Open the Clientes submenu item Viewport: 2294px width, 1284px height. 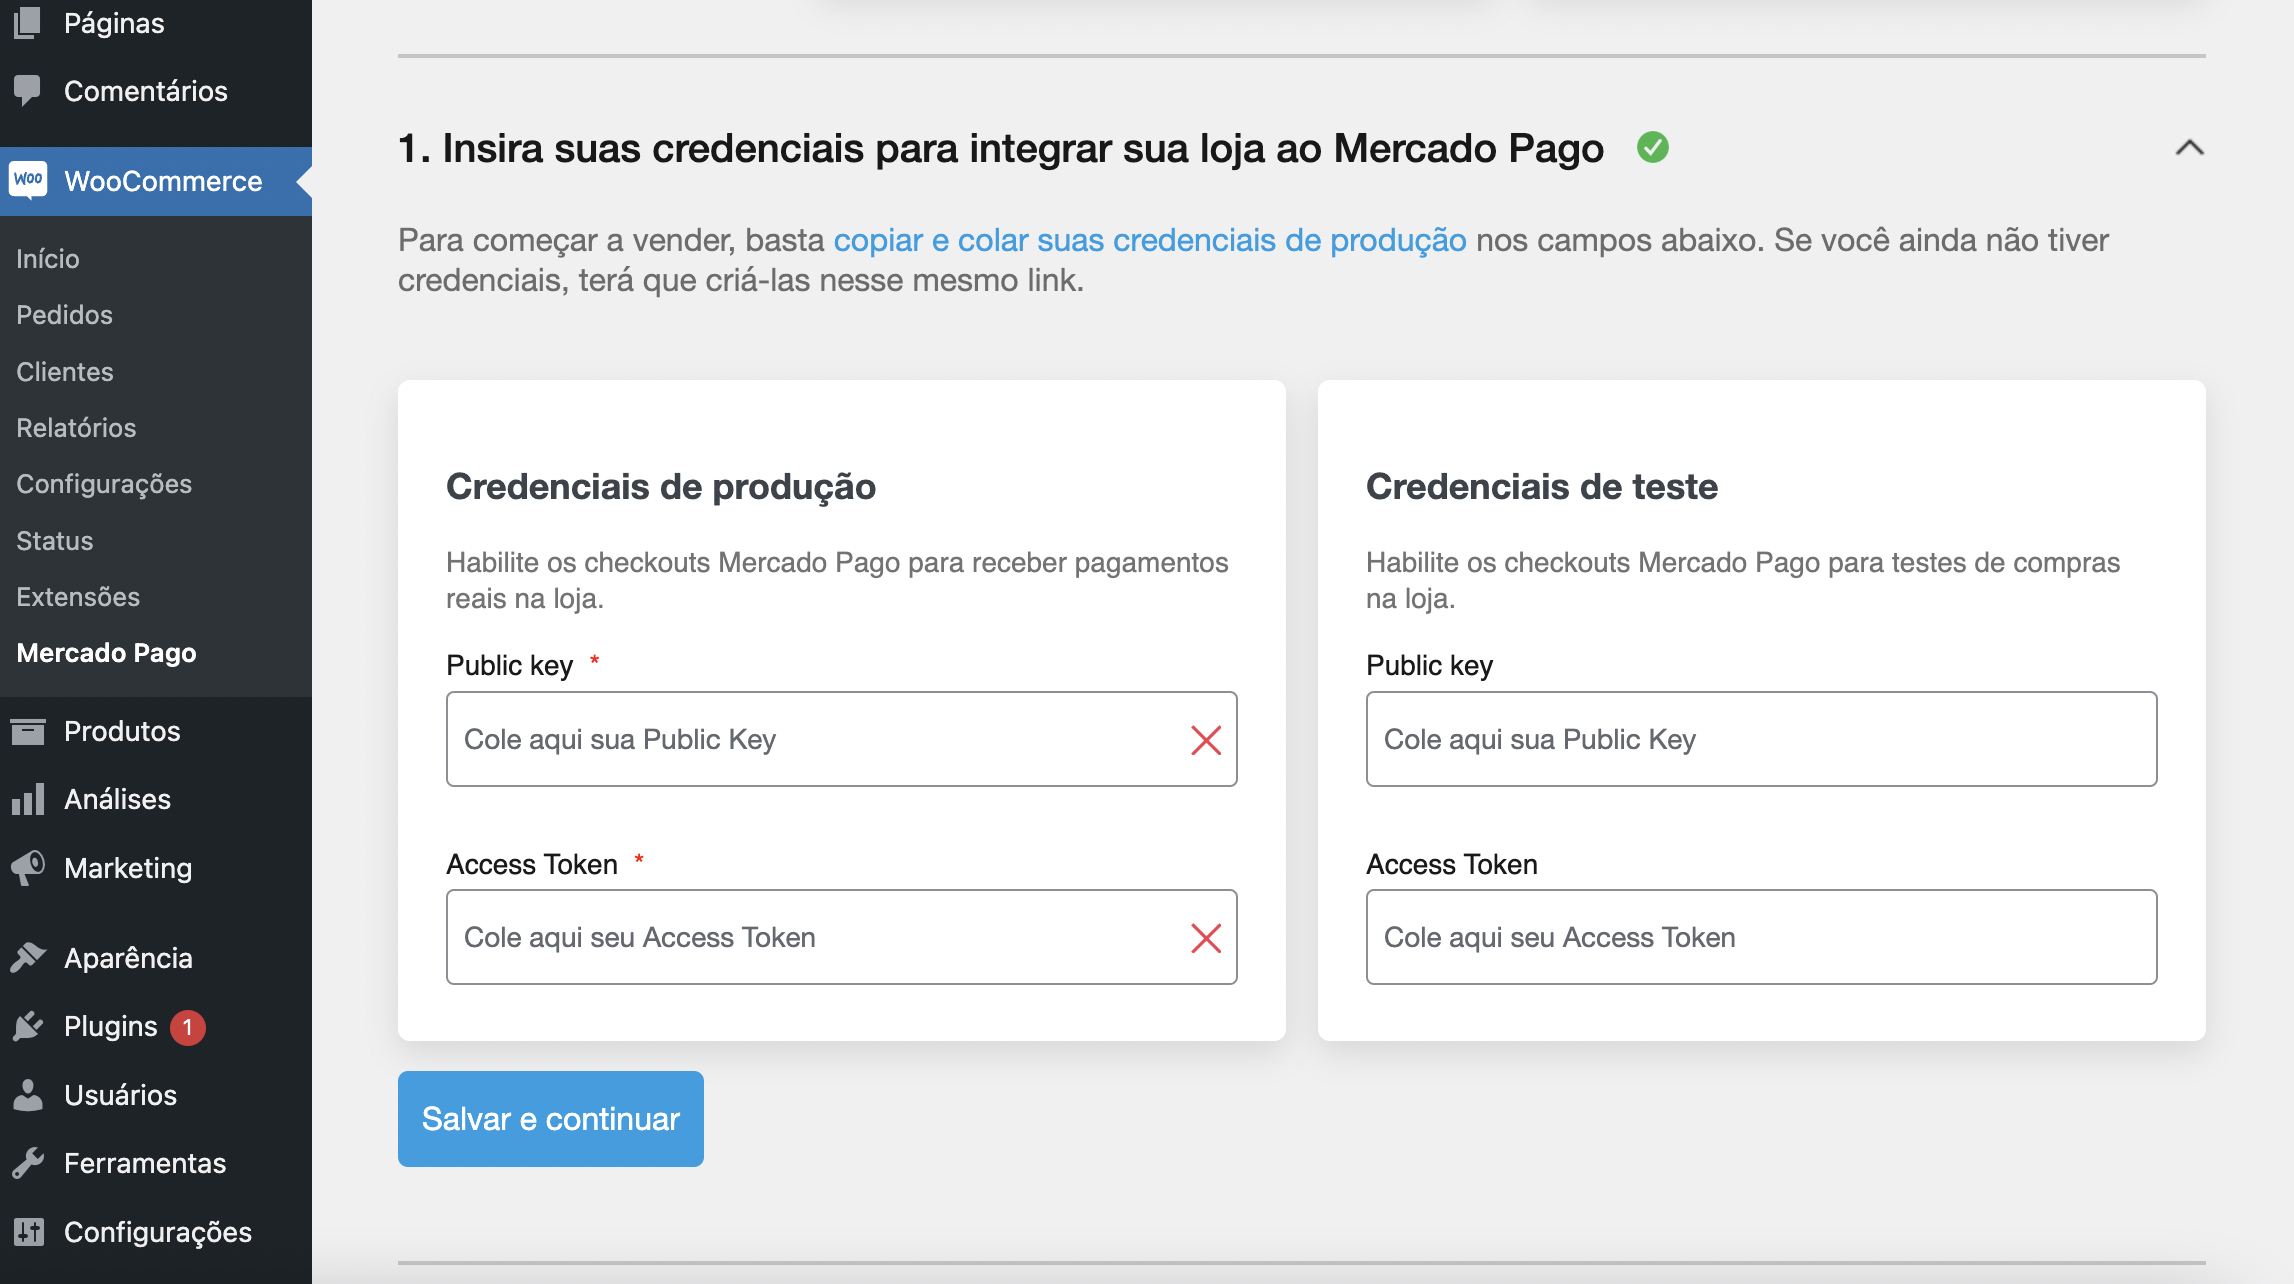pyautogui.click(x=65, y=372)
